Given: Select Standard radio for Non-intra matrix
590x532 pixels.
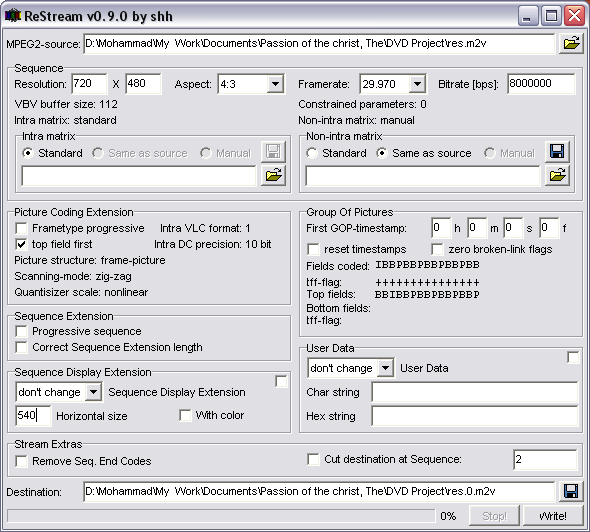Looking at the screenshot, I should 312,153.
